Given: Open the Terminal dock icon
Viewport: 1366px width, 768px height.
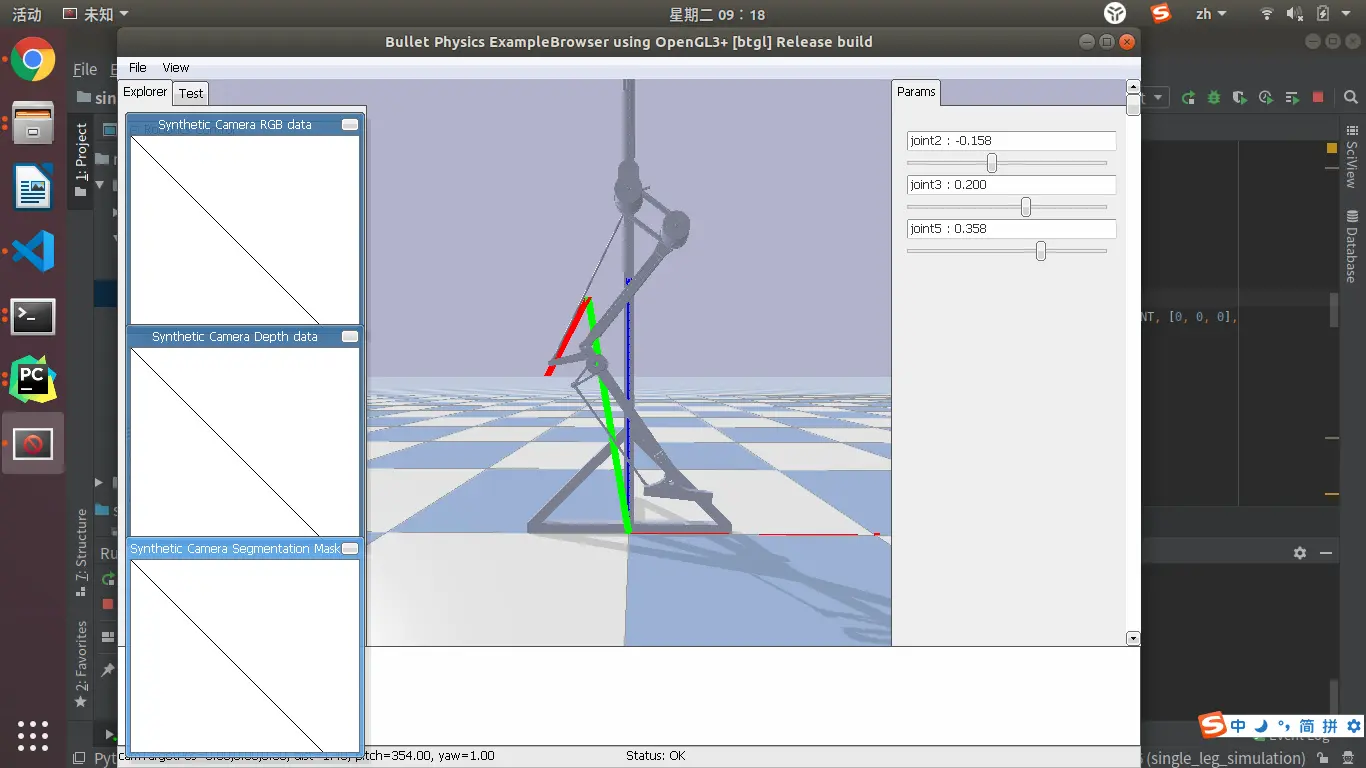Looking at the screenshot, I should pos(33,316).
